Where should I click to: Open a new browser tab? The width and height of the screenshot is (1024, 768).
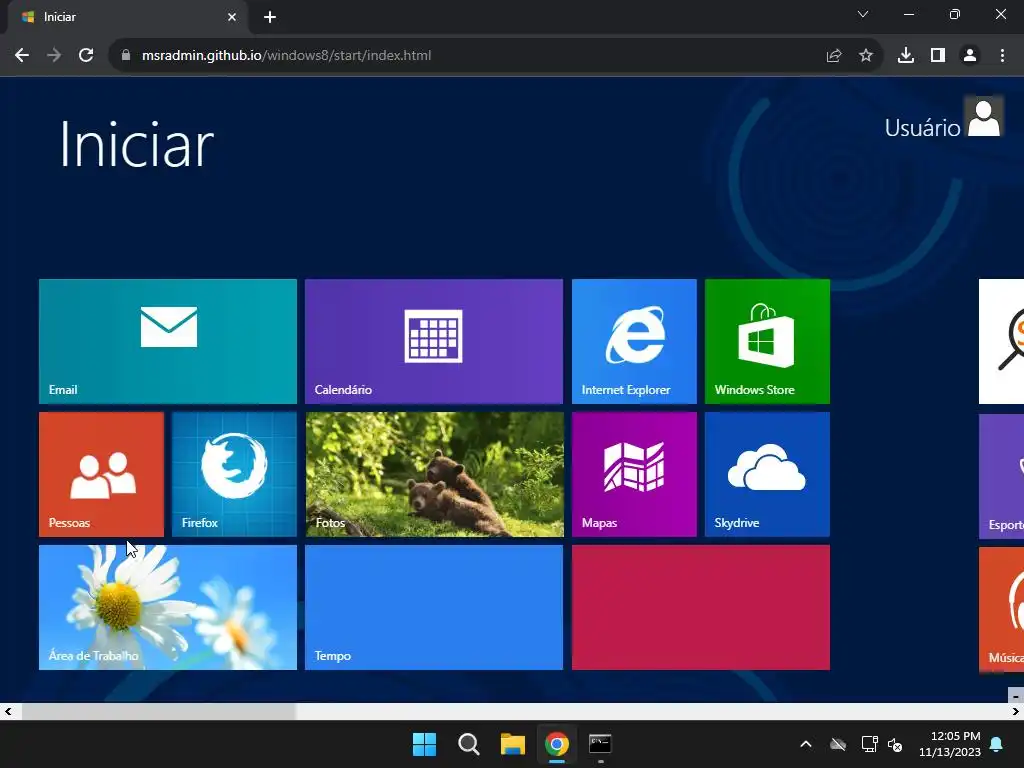(270, 17)
